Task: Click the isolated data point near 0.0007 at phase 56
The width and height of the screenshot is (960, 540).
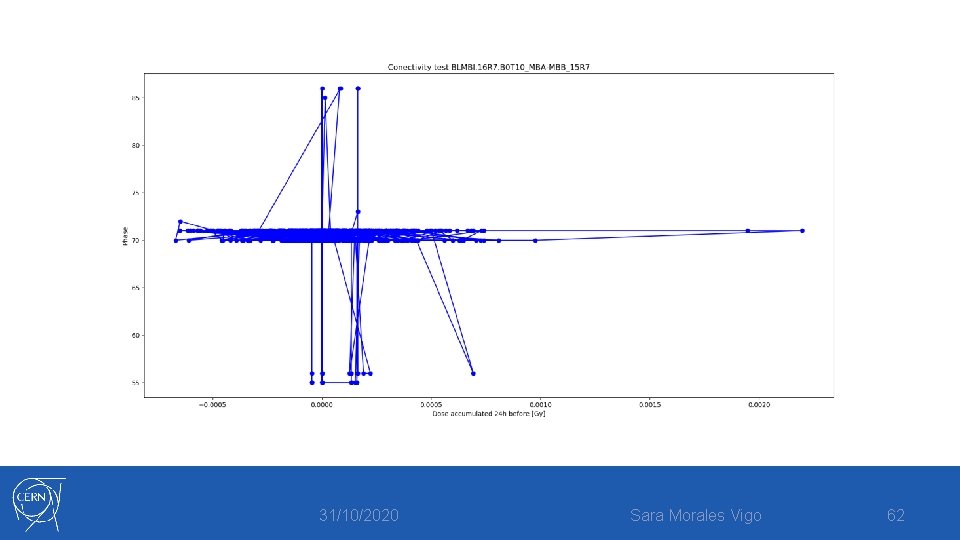Action: pyautogui.click(x=473, y=373)
